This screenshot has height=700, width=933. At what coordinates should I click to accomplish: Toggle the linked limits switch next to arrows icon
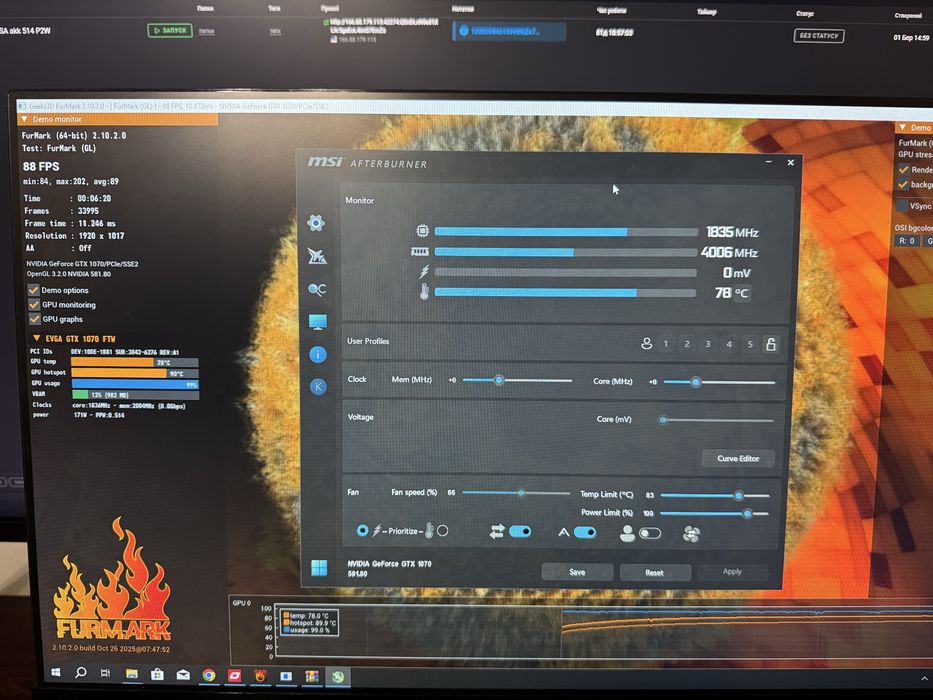pyautogui.click(x=520, y=531)
